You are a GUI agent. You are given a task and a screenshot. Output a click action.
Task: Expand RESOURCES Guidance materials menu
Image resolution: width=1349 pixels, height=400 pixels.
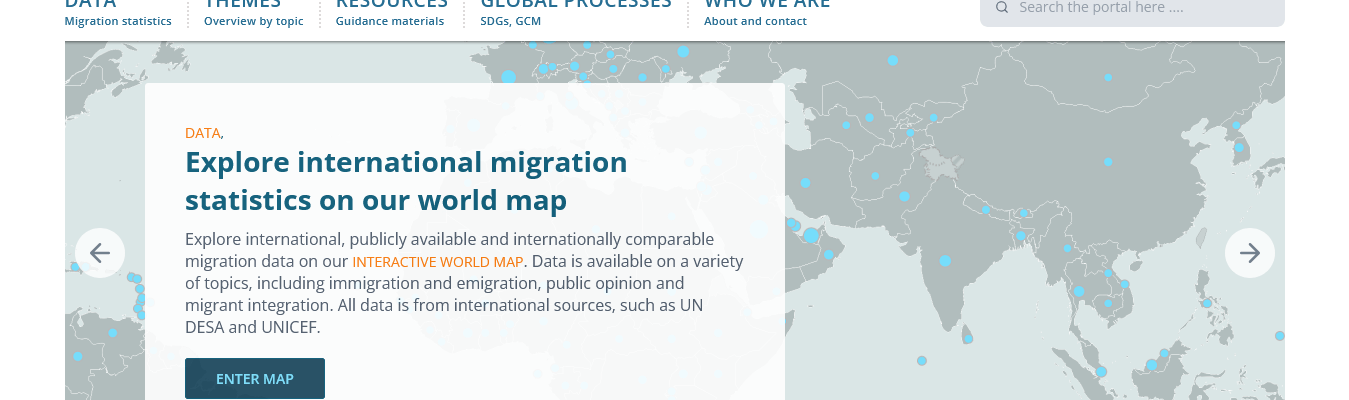(x=391, y=12)
